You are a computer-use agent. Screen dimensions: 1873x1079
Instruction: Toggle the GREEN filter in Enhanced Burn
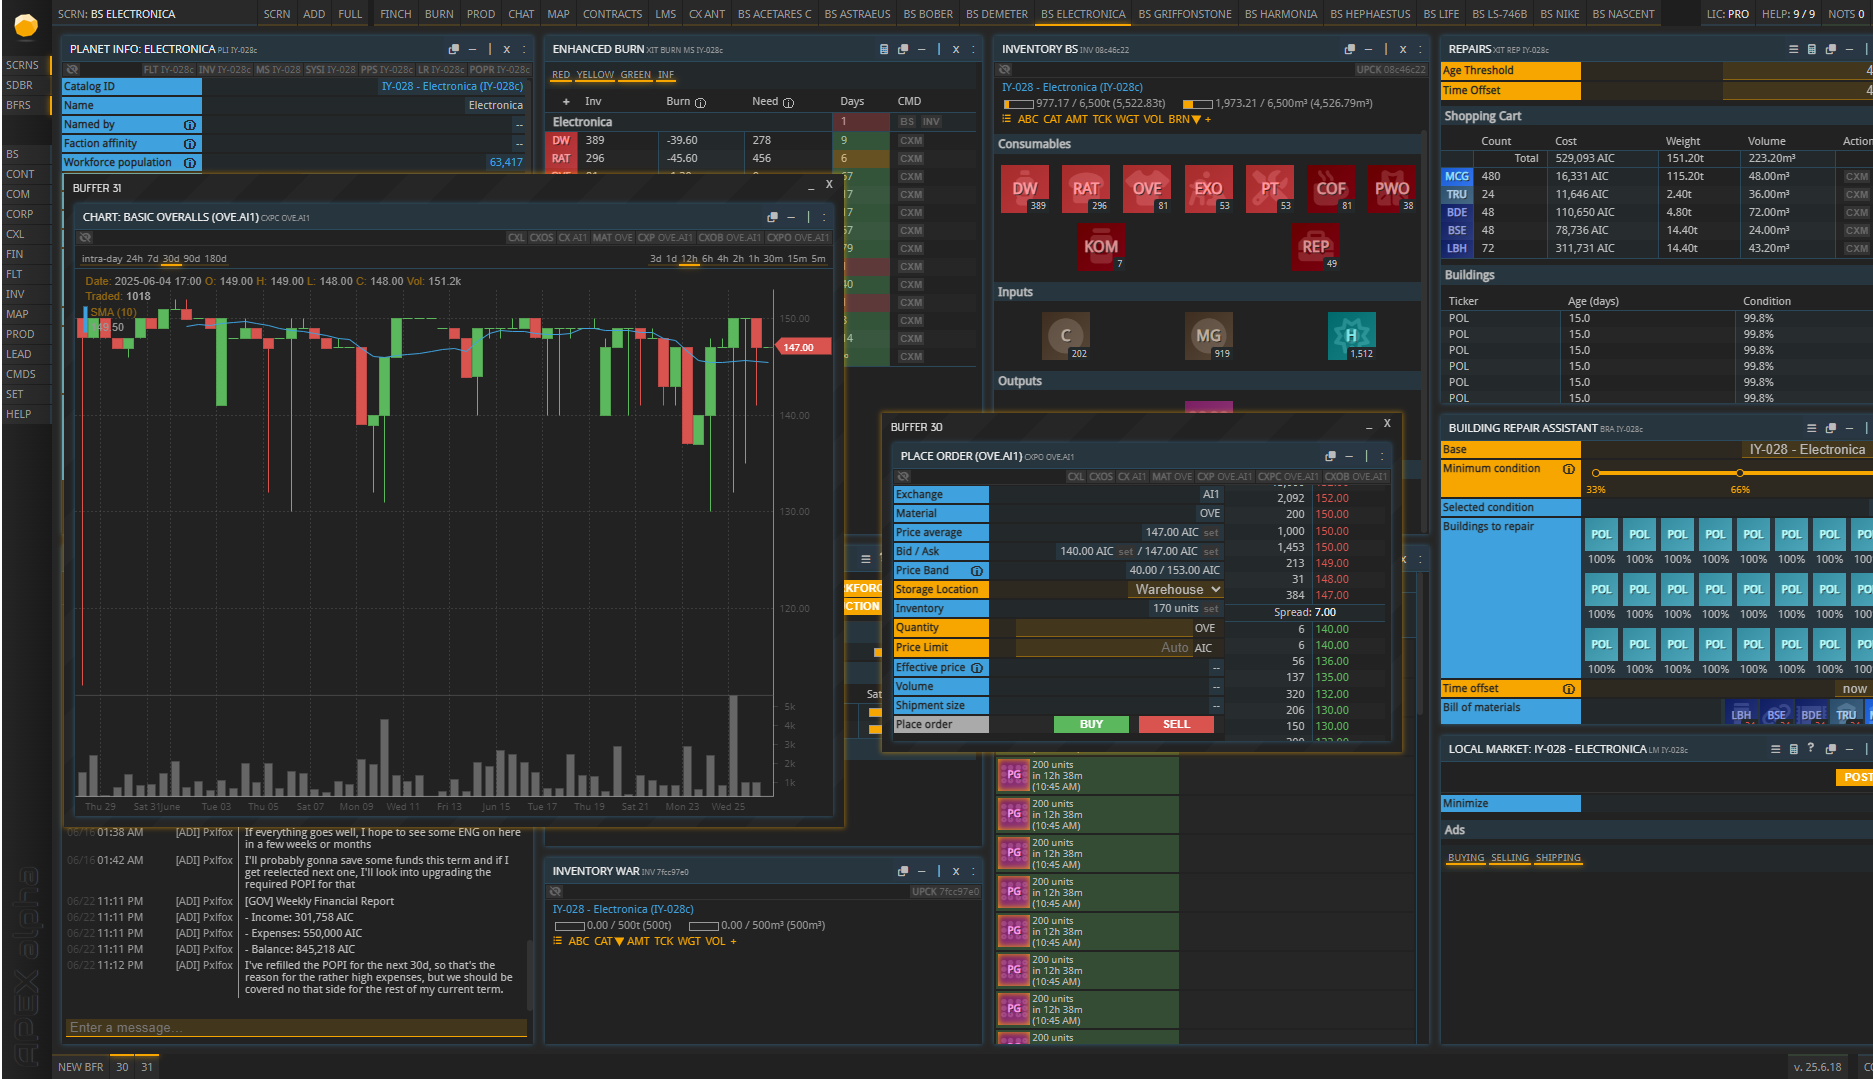coord(635,75)
